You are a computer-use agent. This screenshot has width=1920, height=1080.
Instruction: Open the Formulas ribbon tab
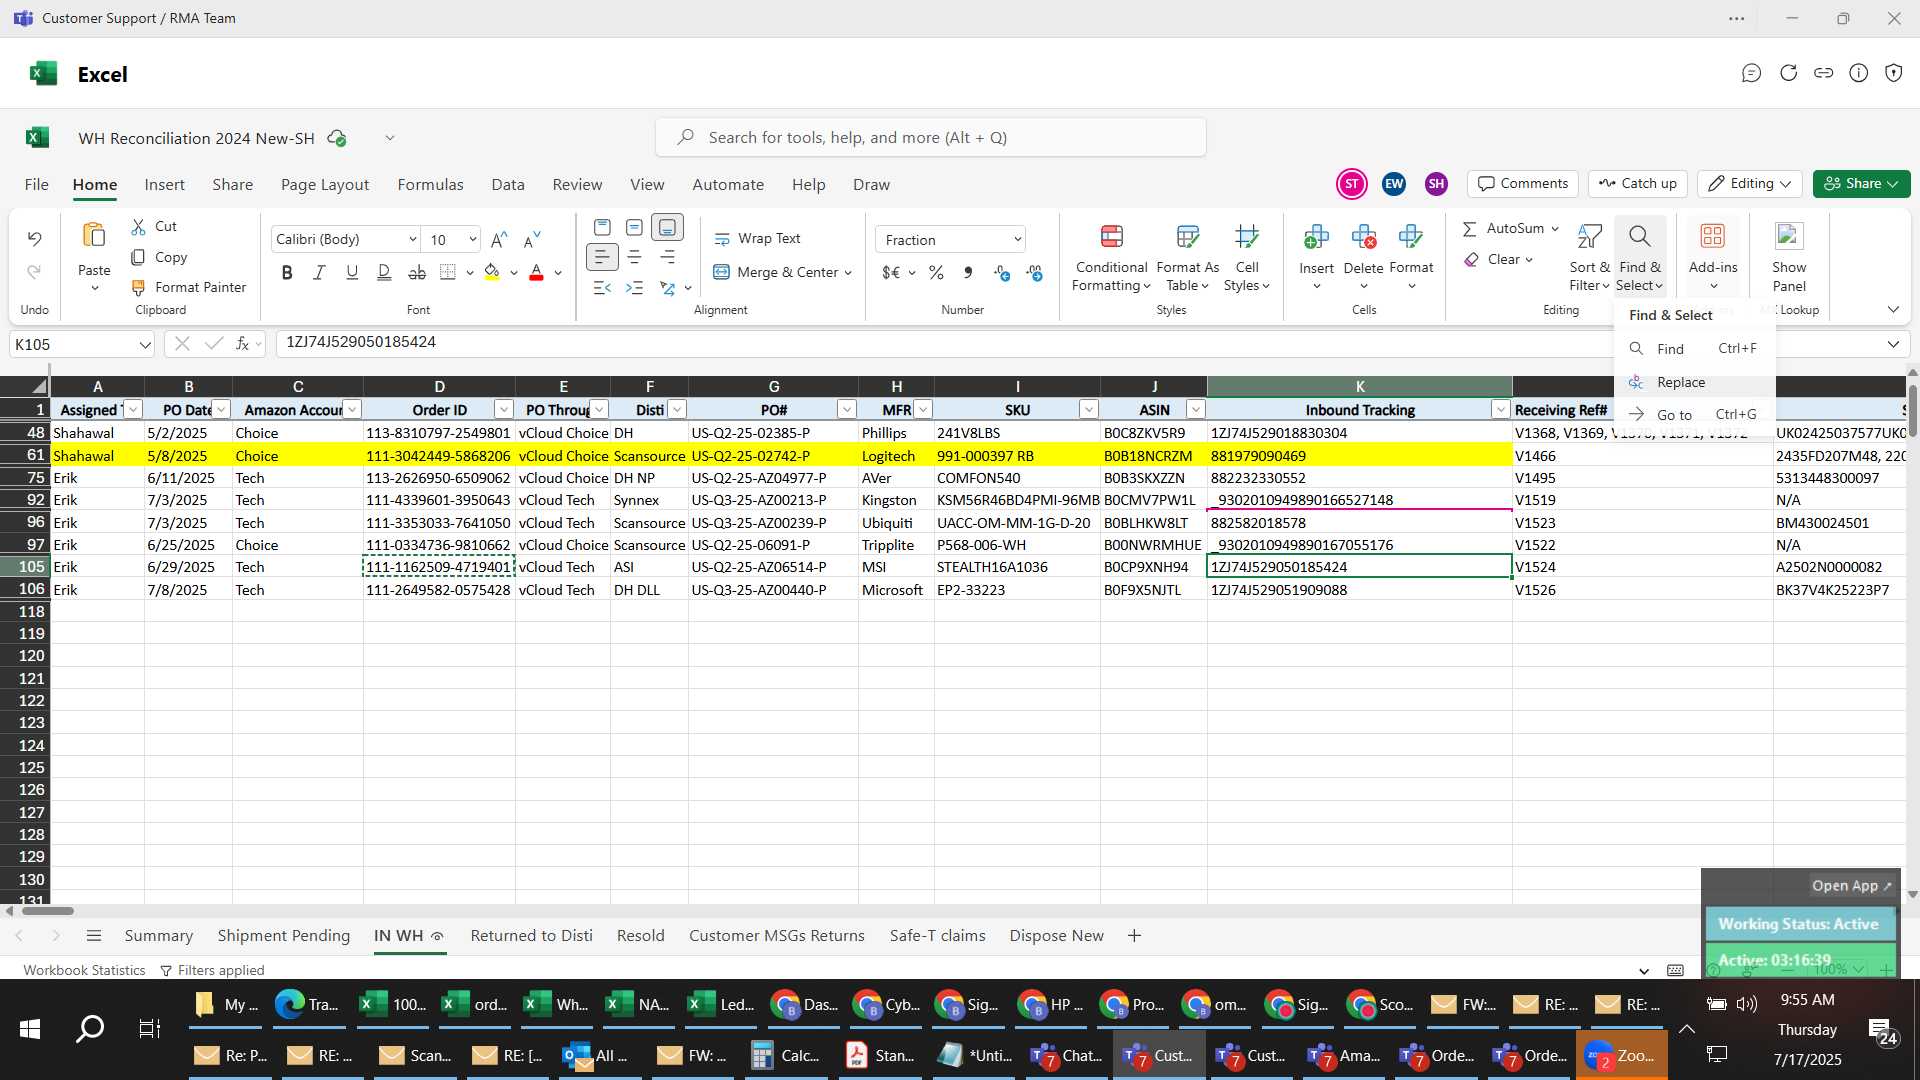tap(430, 185)
